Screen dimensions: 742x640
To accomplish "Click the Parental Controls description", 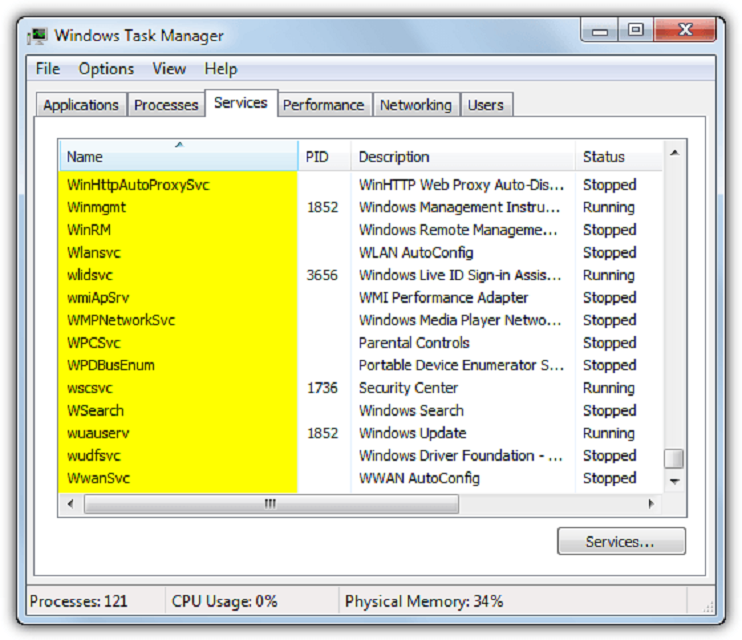I will (x=414, y=343).
